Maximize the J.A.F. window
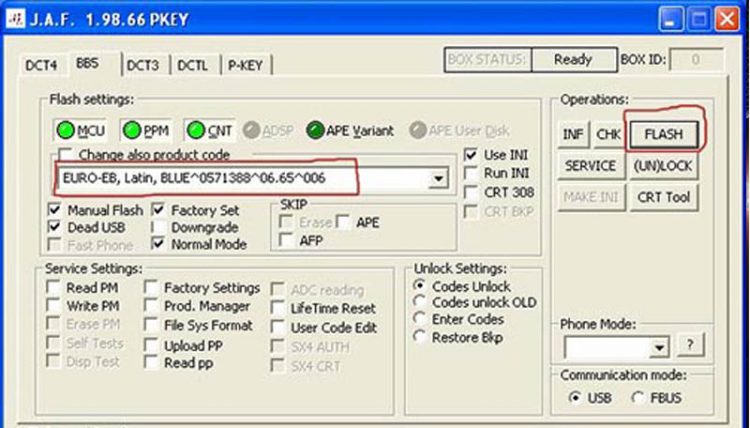This screenshot has width=750, height=428. 699,20
